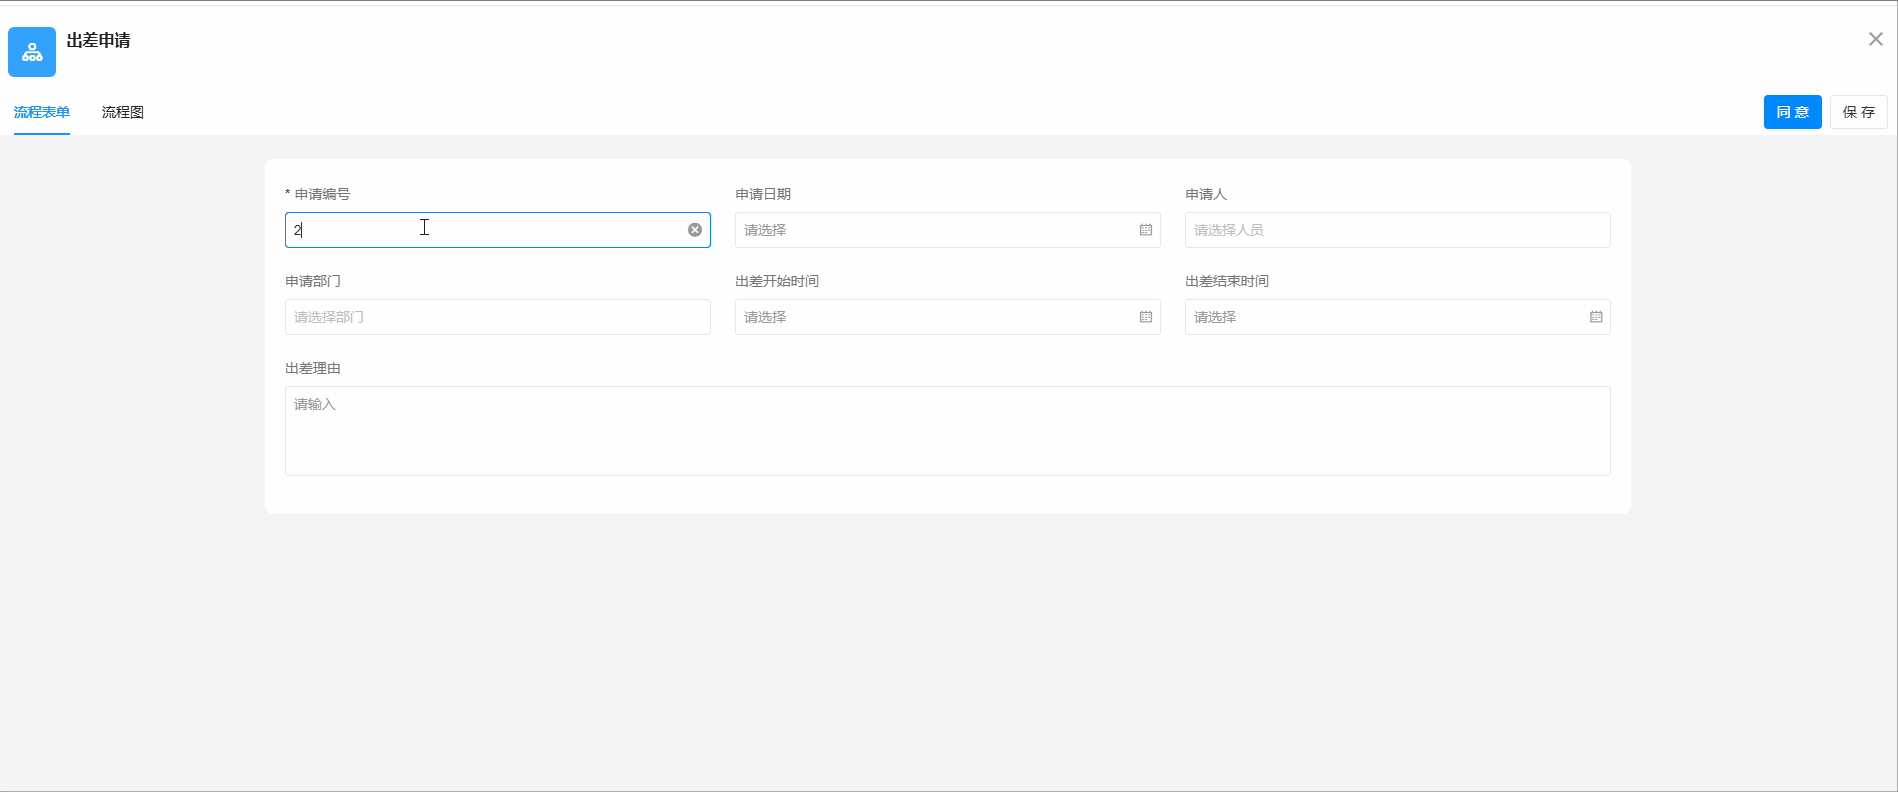Click the calendar icon in 申请日期
Viewport: 1898px width, 792px height.
1145,230
